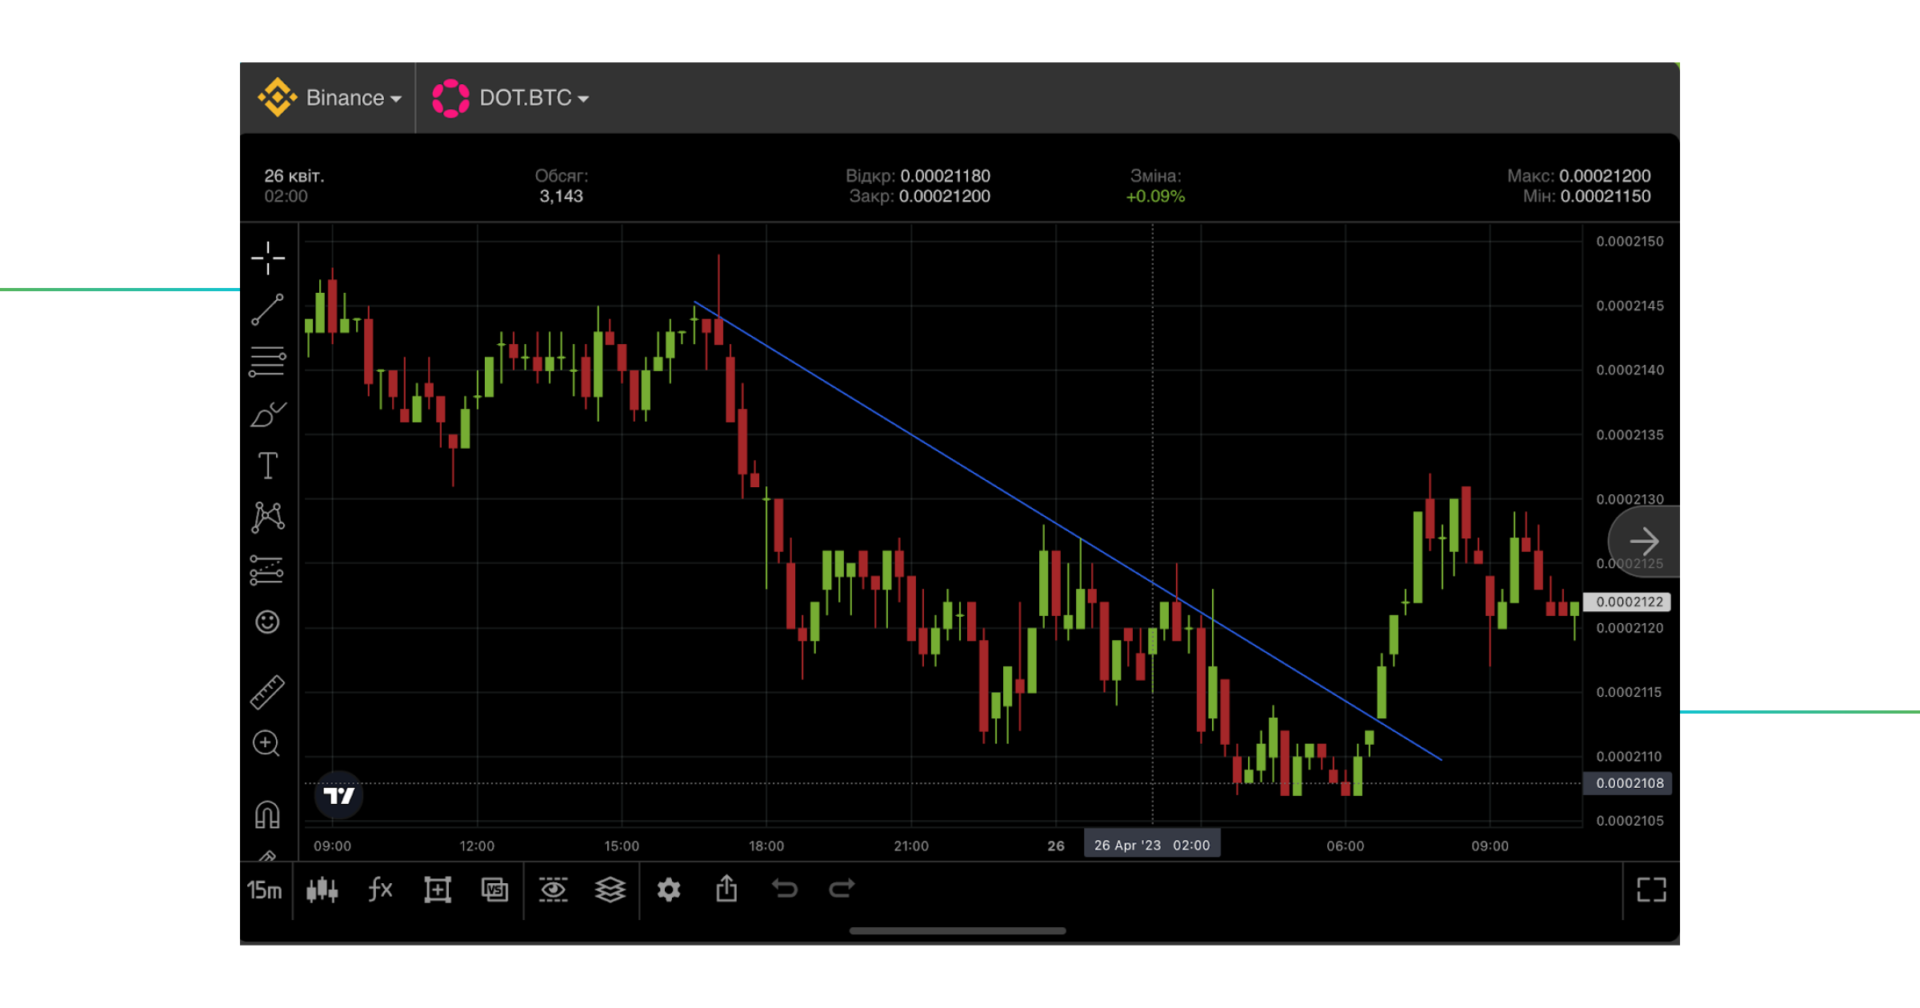This screenshot has width=1920, height=1008.
Task: Open the emoji icons tool
Action: (267, 622)
